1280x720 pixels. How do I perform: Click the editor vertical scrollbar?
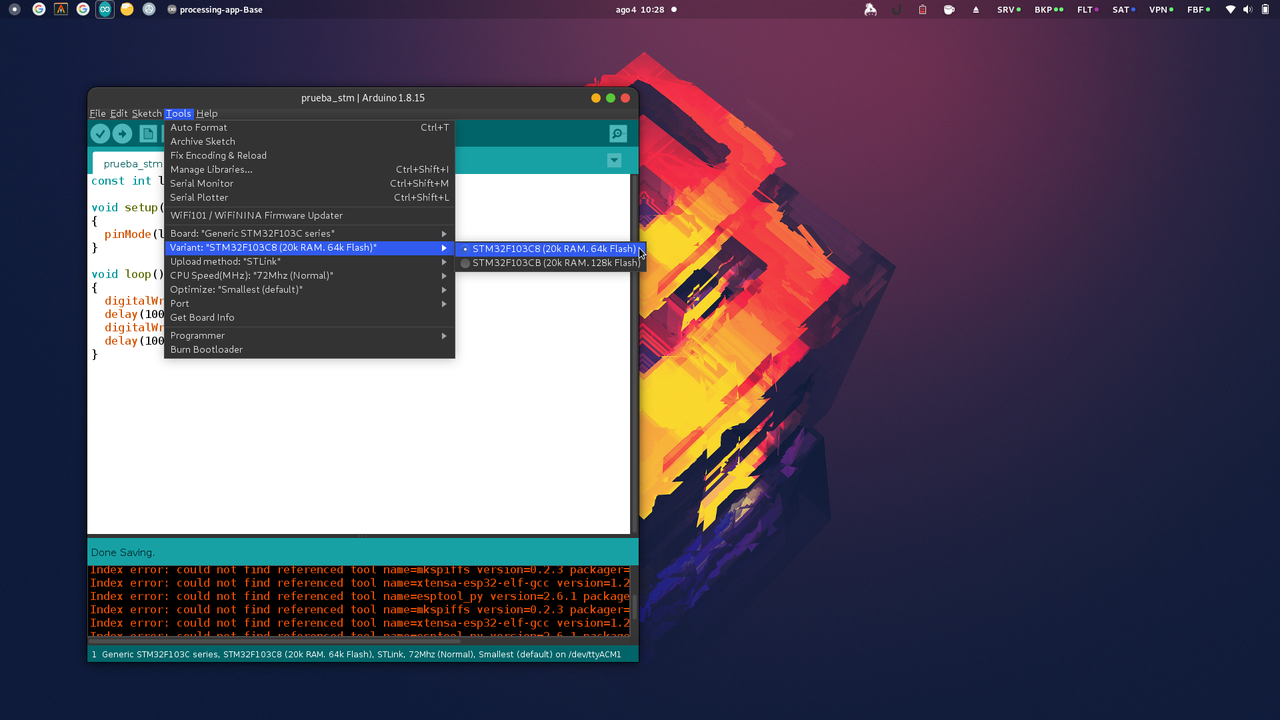point(634,354)
